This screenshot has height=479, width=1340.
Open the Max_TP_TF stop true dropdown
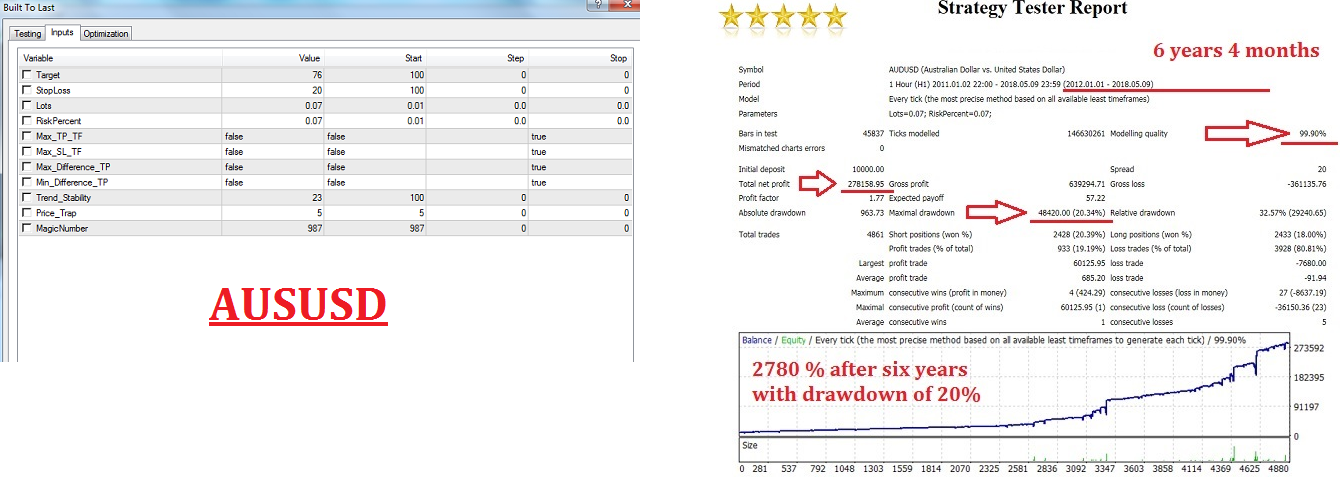pos(580,136)
